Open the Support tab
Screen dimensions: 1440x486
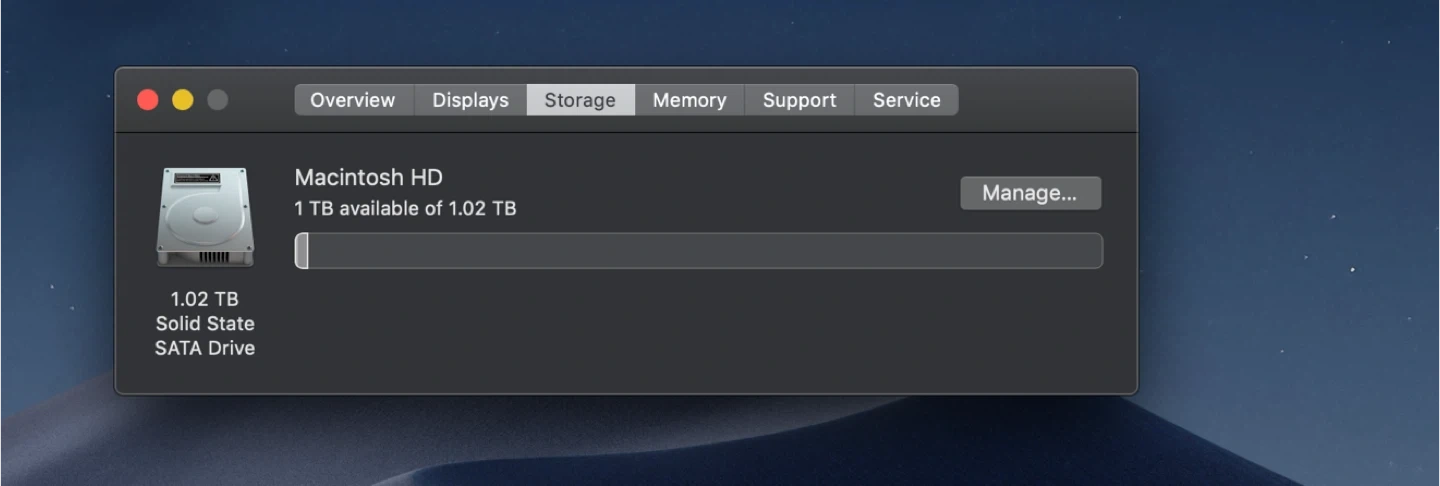pyautogui.click(x=799, y=100)
